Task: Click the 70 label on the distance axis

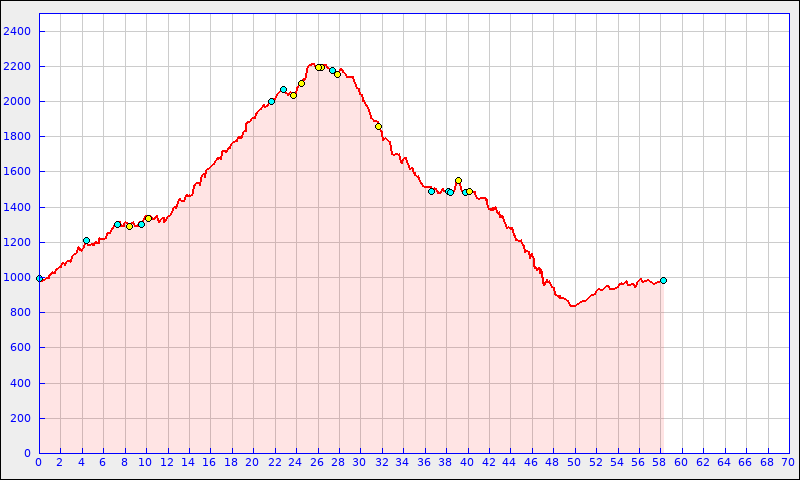Action: (787, 462)
